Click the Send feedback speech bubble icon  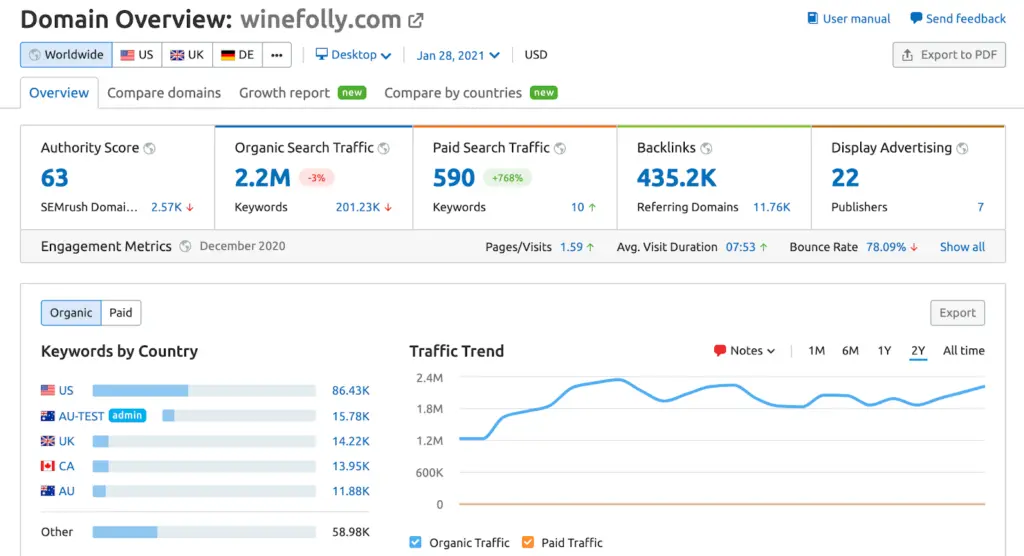[x=916, y=19]
